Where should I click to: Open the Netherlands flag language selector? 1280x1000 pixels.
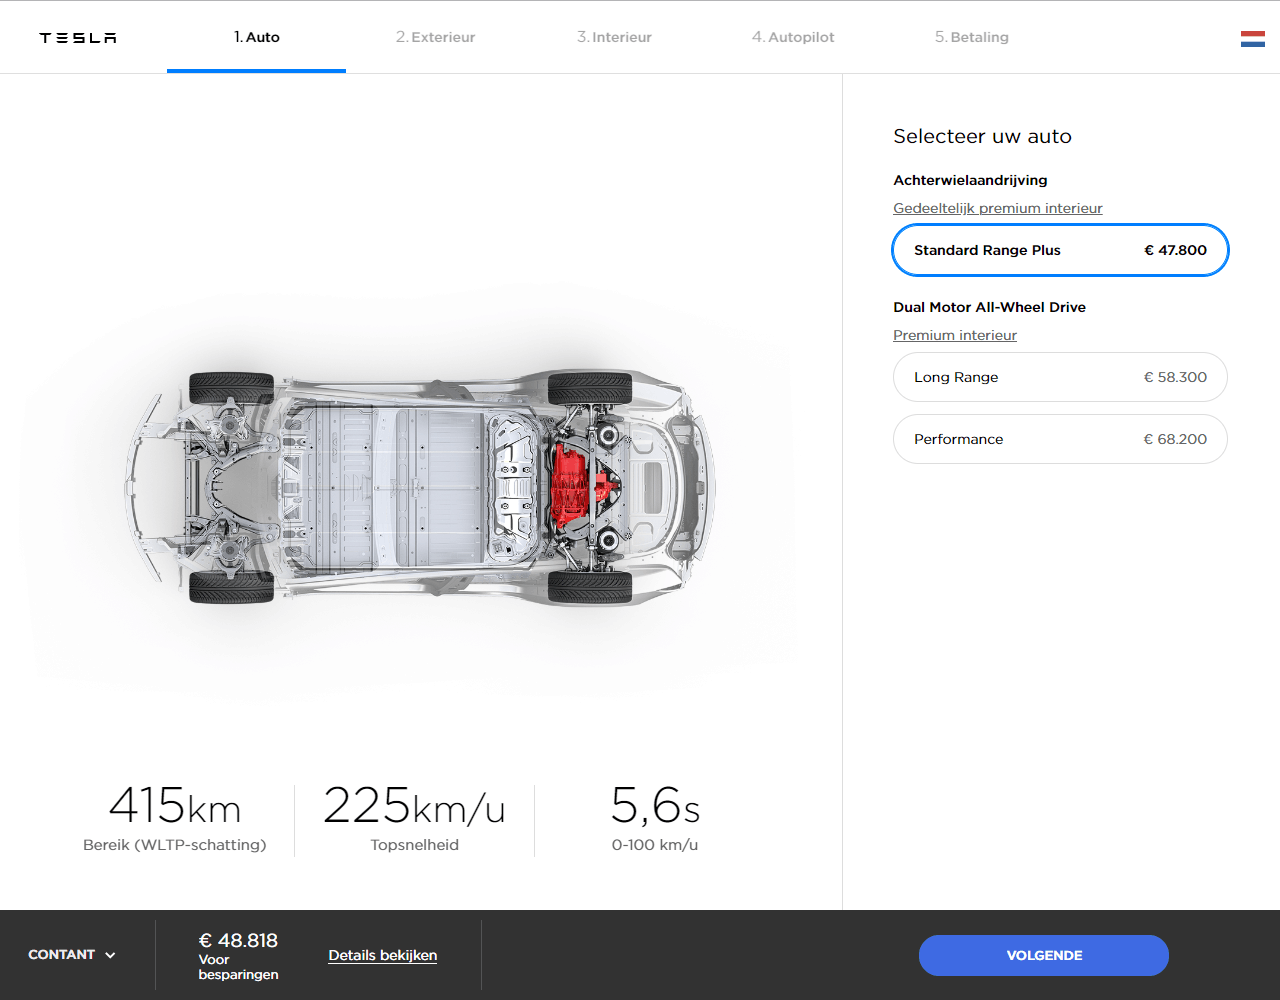(x=1252, y=39)
